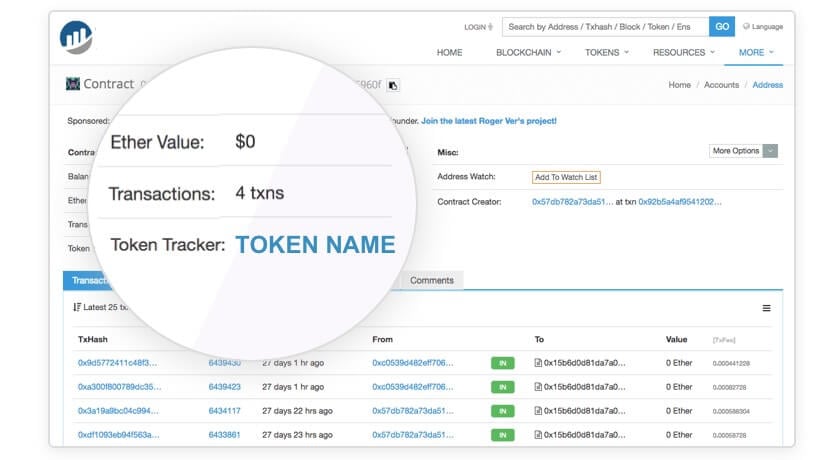Open block number 6433881

click(224, 435)
